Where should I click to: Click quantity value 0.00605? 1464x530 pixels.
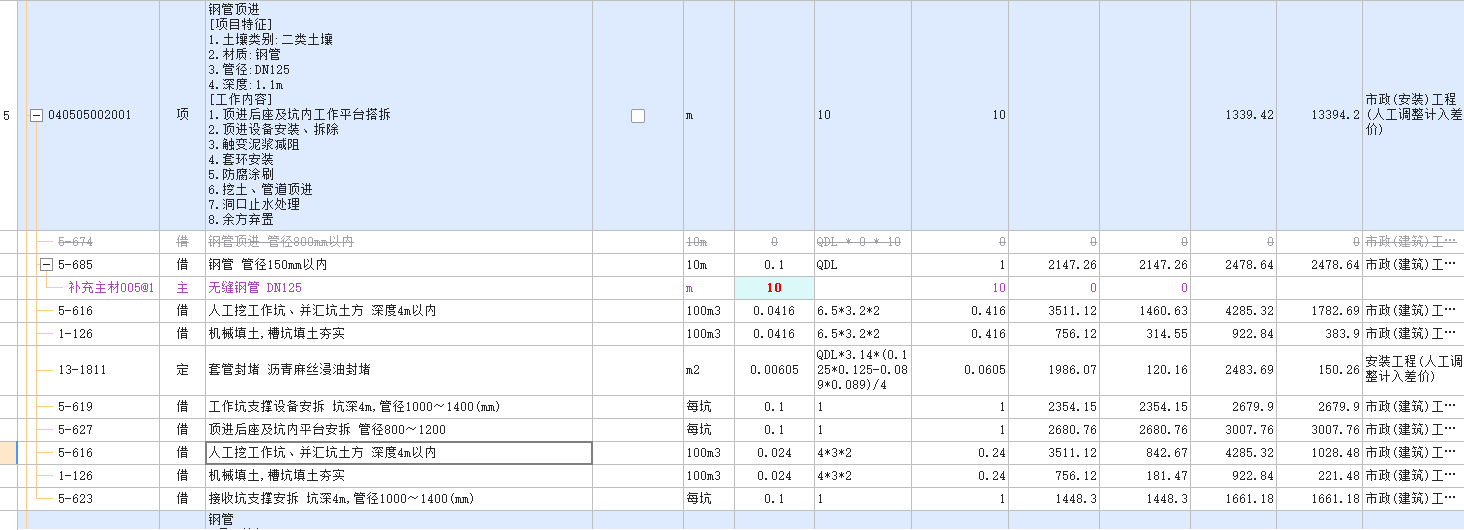[x=774, y=370]
